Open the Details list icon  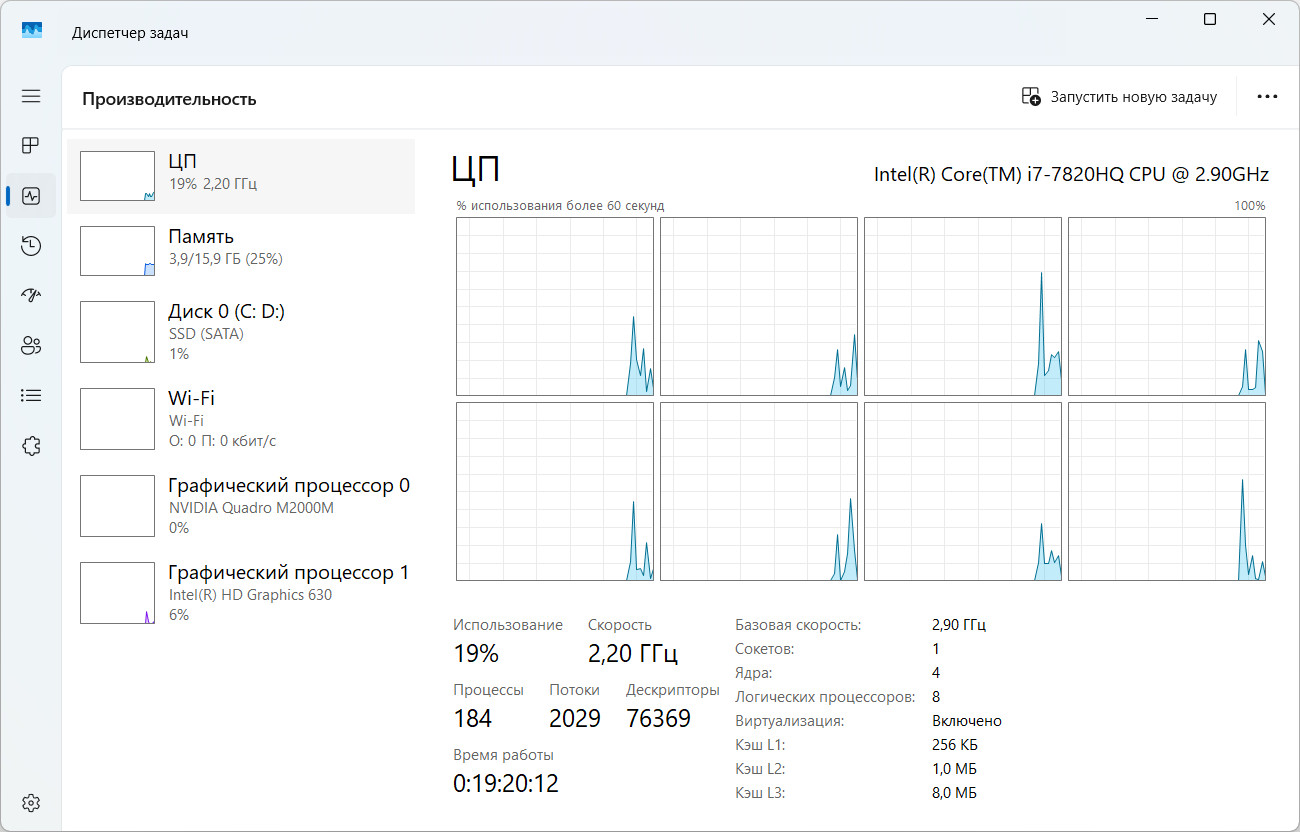pyautogui.click(x=31, y=396)
